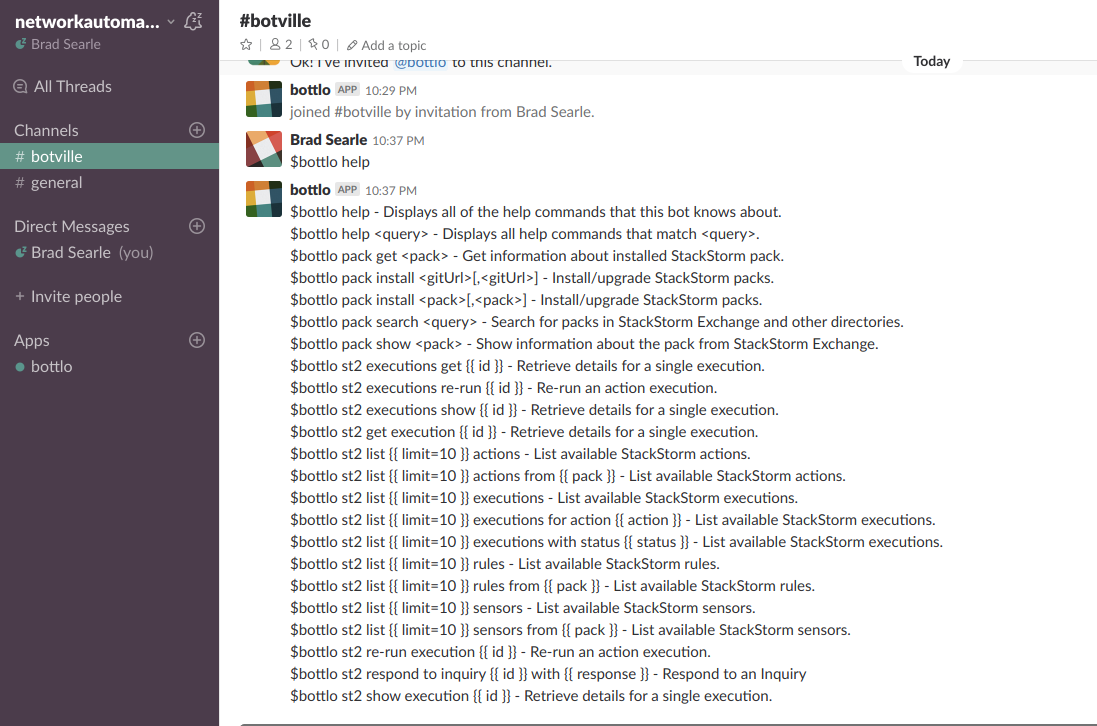Star the #botville channel

click(x=246, y=45)
